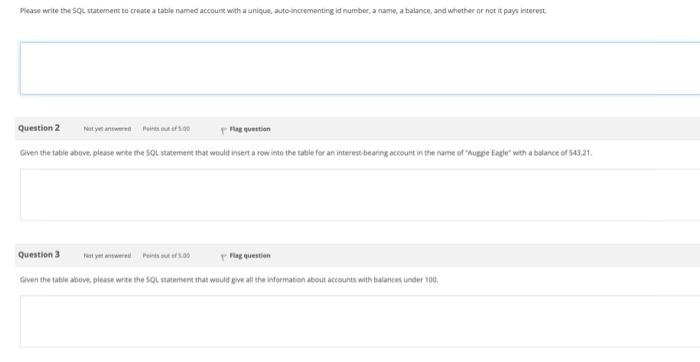This screenshot has width=700, height=362.
Task: Click 'Not yet answered' status for Question 2
Action: (x=107, y=129)
